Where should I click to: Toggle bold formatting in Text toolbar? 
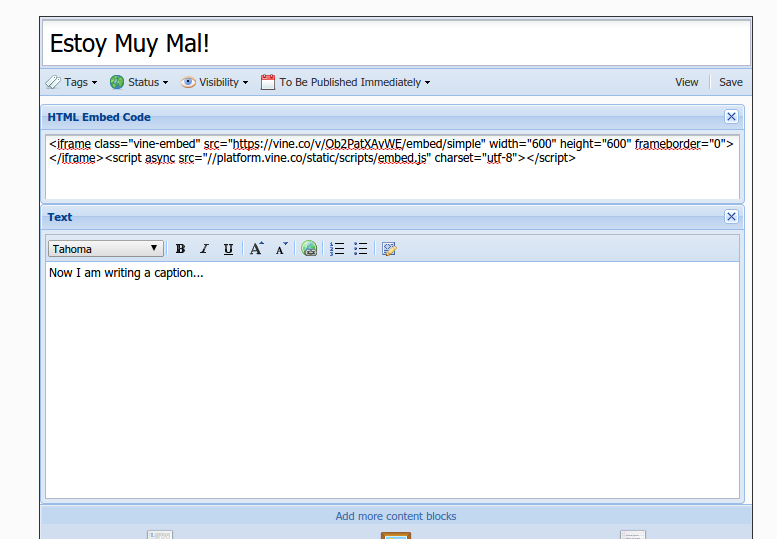pyautogui.click(x=180, y=249)
